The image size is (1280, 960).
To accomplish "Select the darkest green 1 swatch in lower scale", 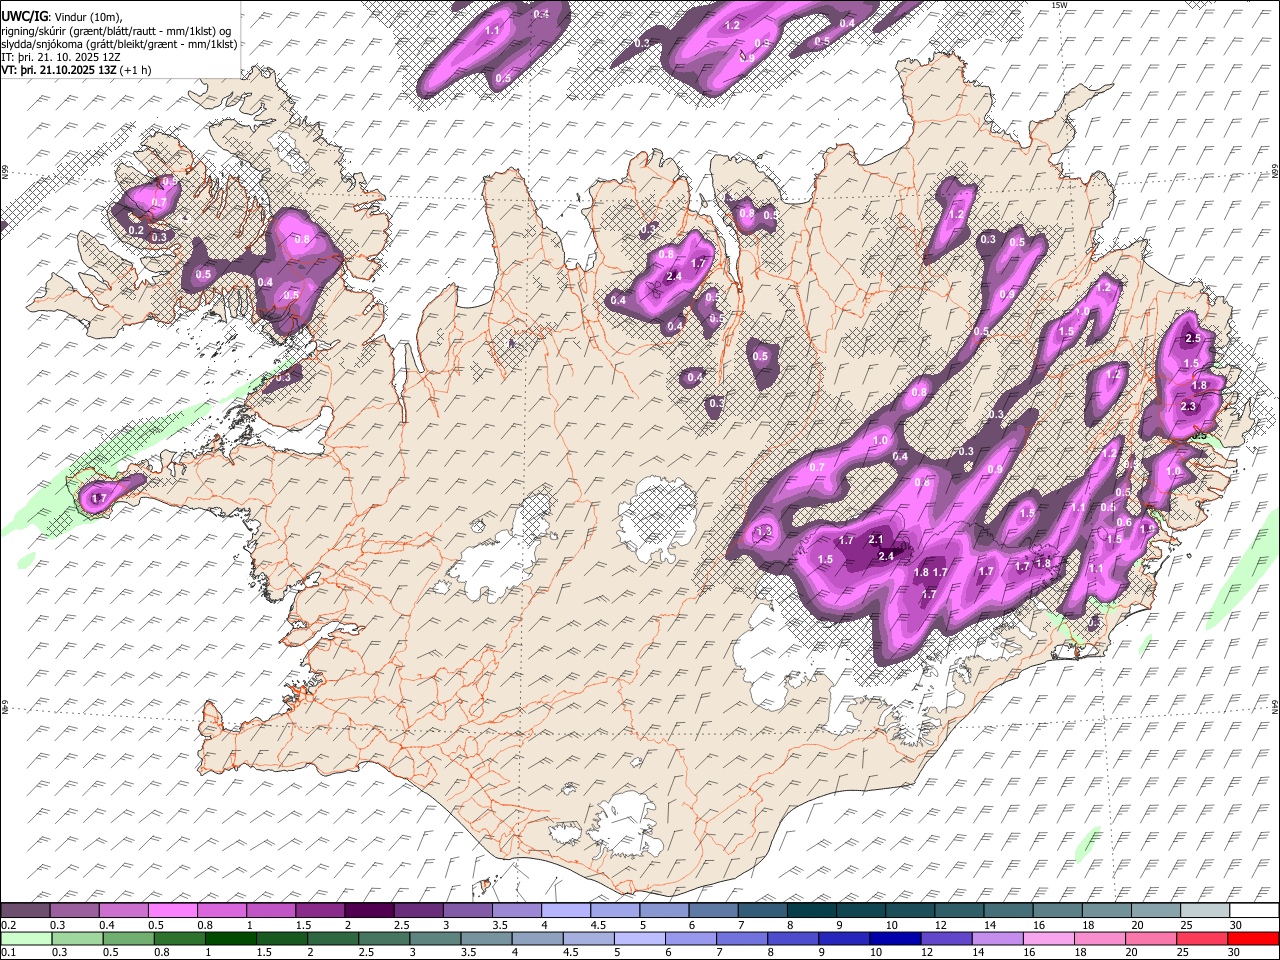I will [230, 939].
